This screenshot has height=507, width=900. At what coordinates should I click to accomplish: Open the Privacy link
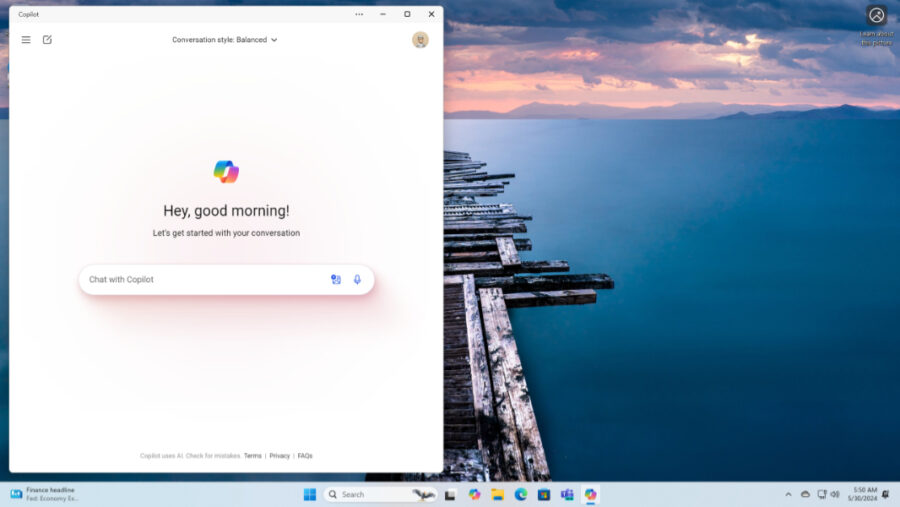280,456
